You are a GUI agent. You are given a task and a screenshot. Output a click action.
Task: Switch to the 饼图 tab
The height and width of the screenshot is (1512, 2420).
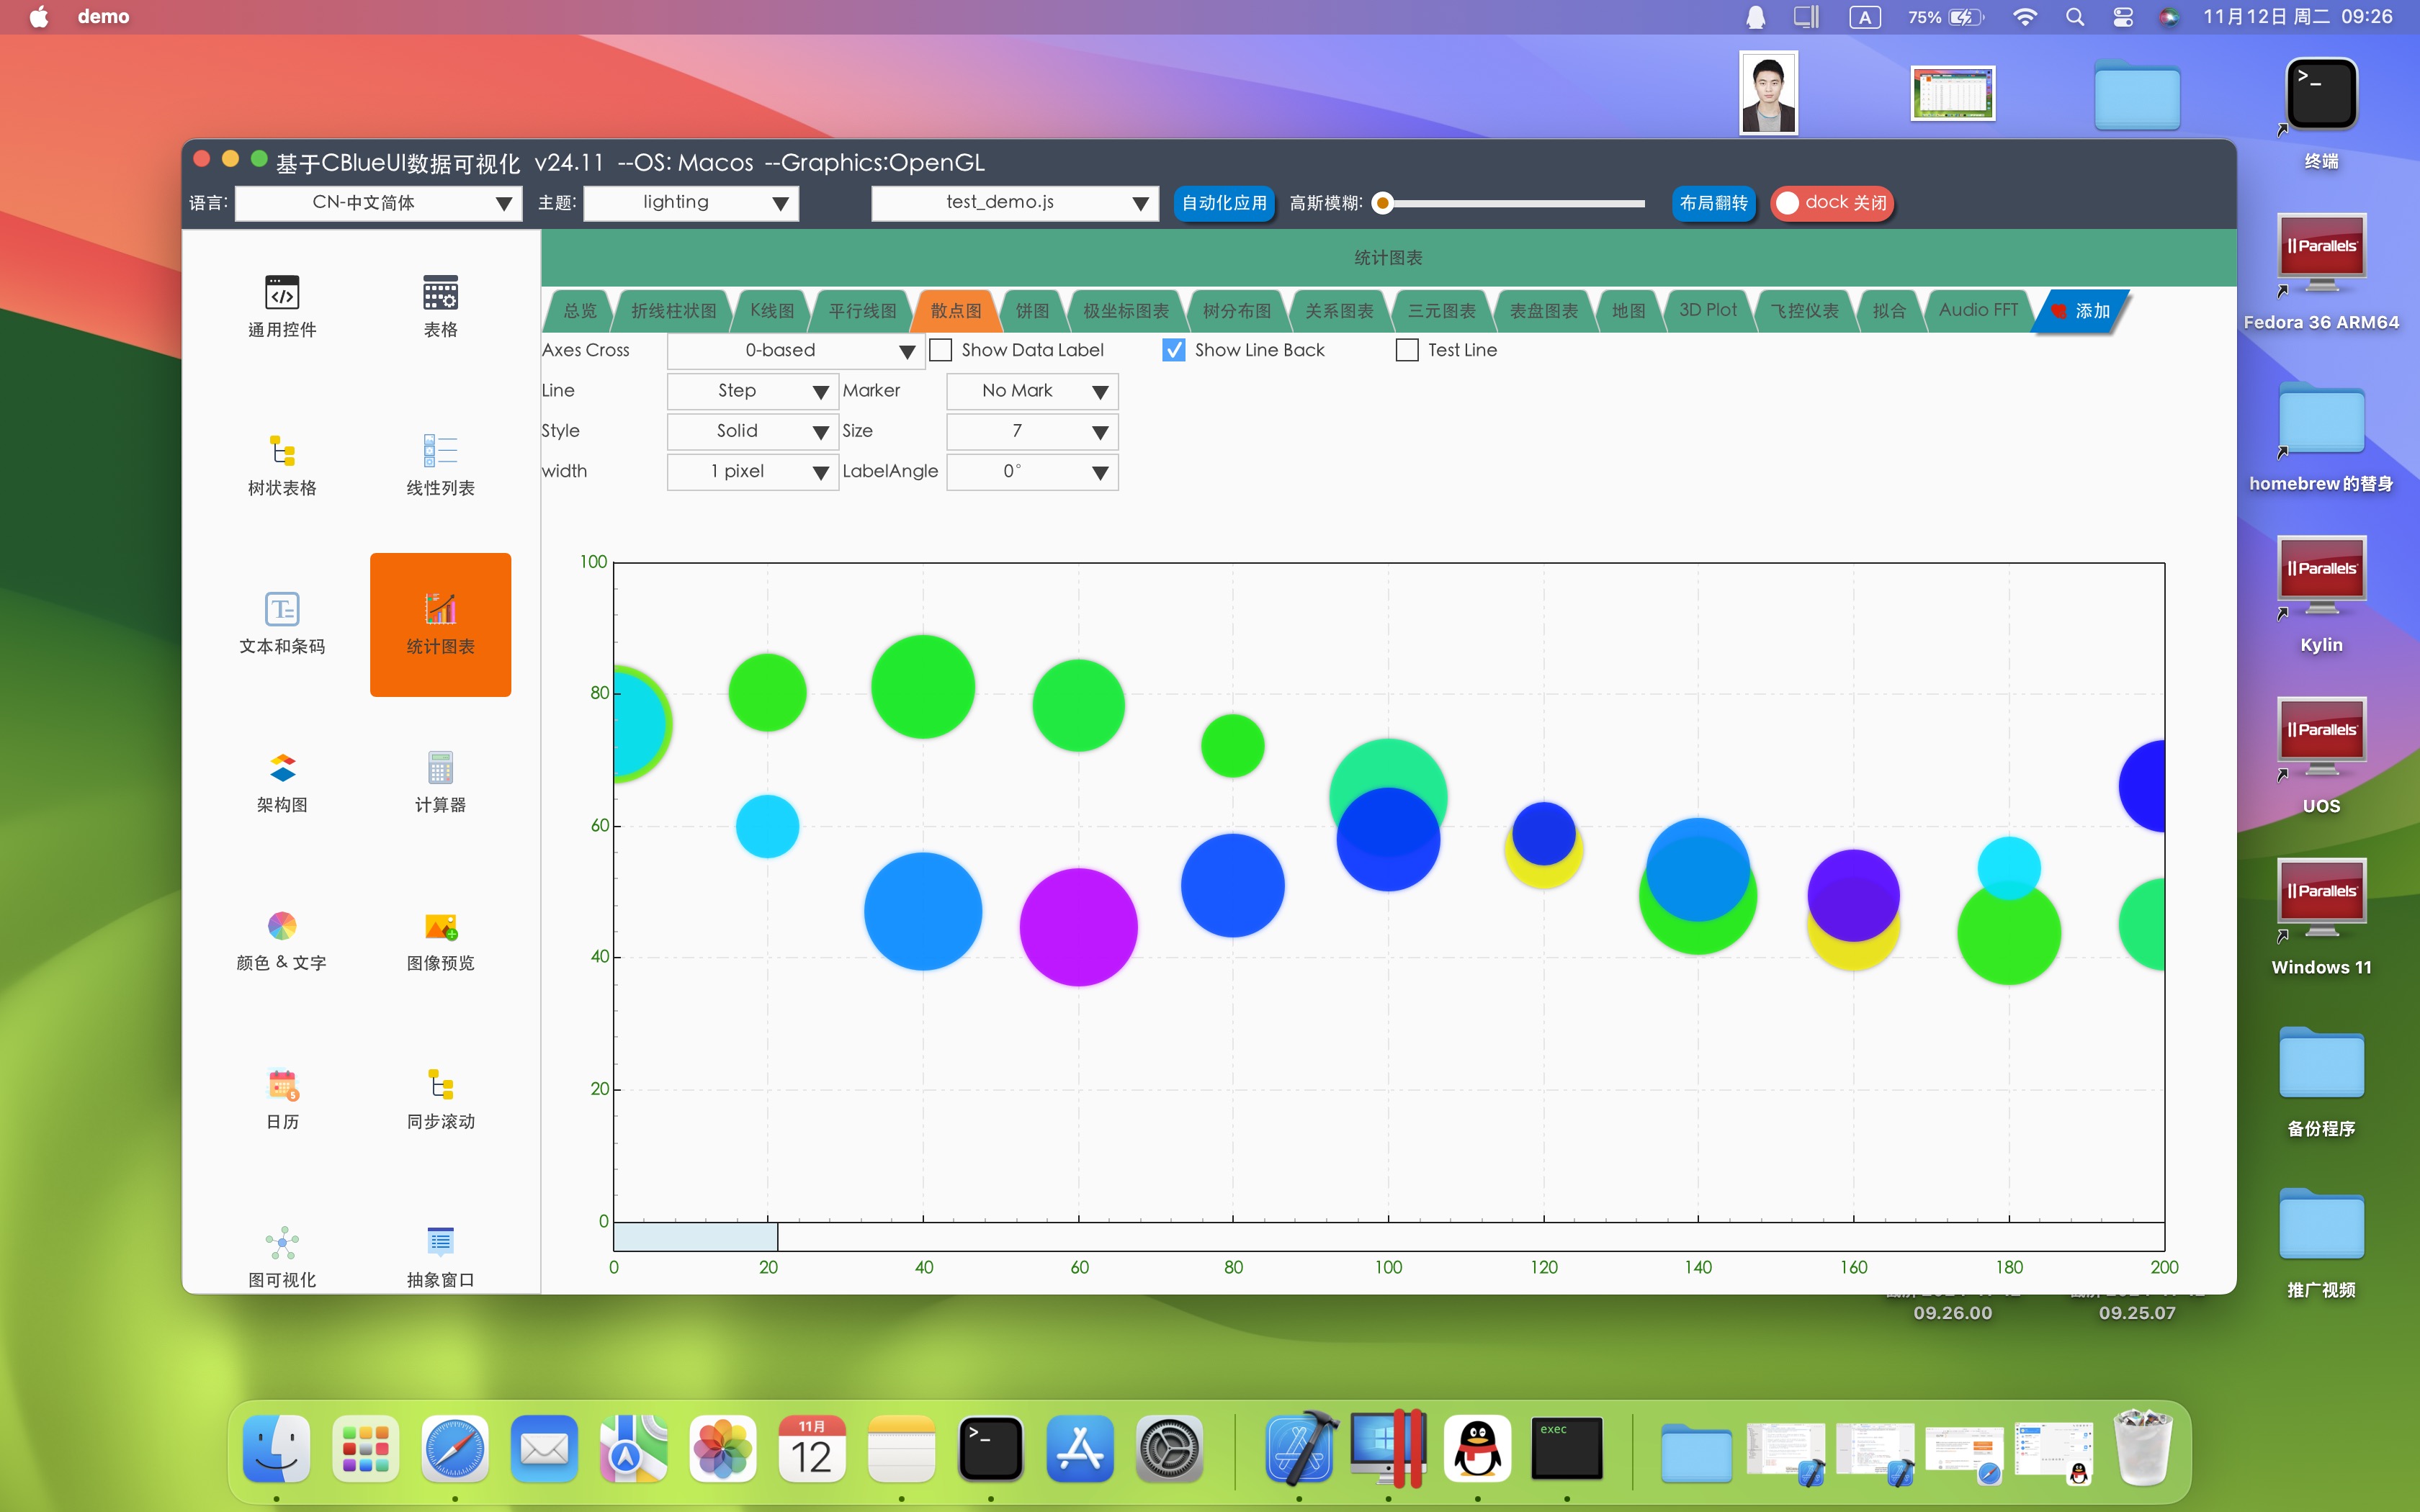(1031, 311)
